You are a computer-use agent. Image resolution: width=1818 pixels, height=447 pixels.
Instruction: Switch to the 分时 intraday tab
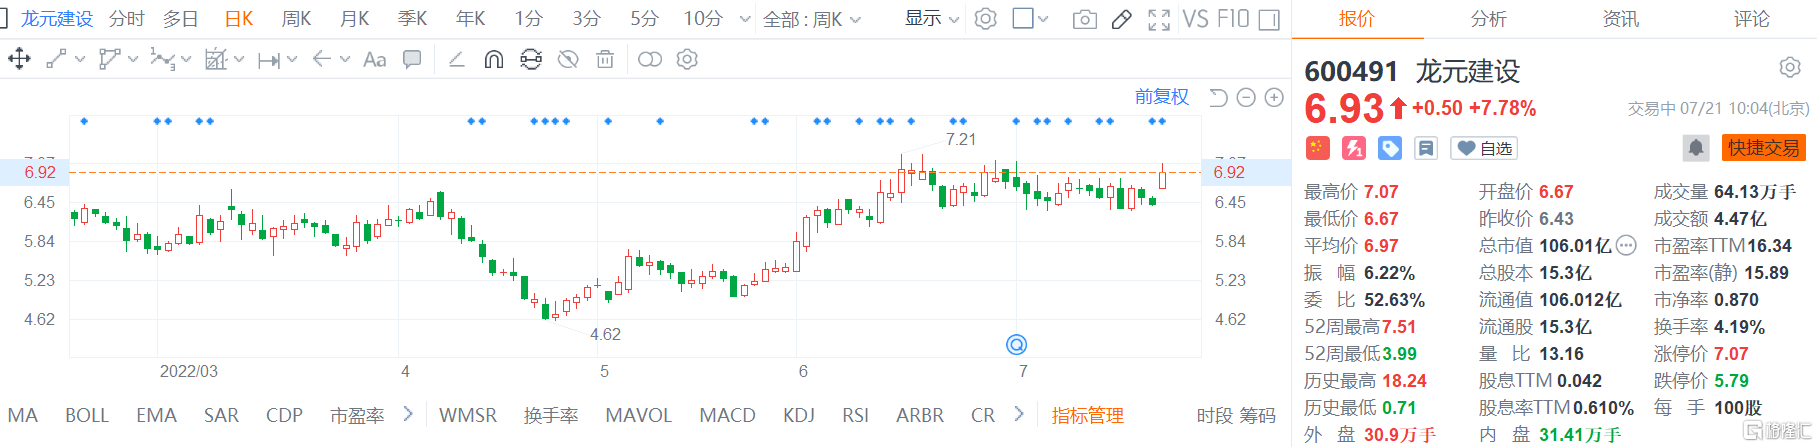coord(127,19)
